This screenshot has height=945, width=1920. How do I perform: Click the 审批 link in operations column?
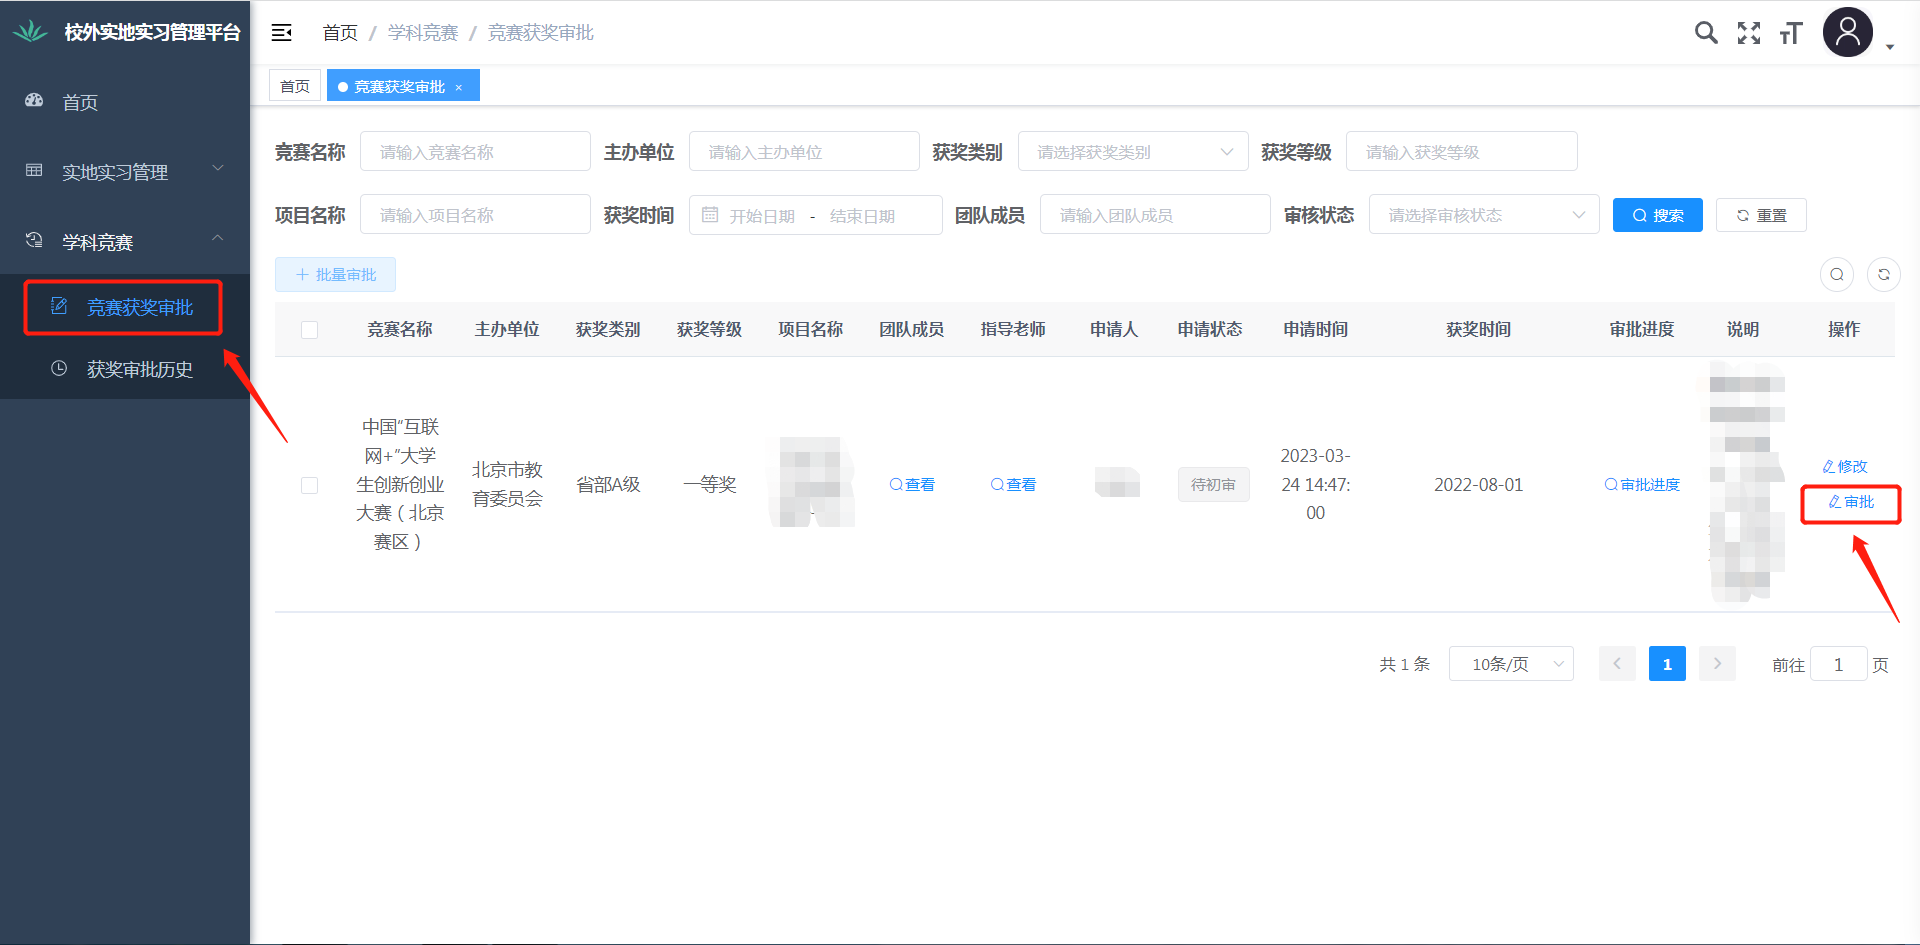1851,502
